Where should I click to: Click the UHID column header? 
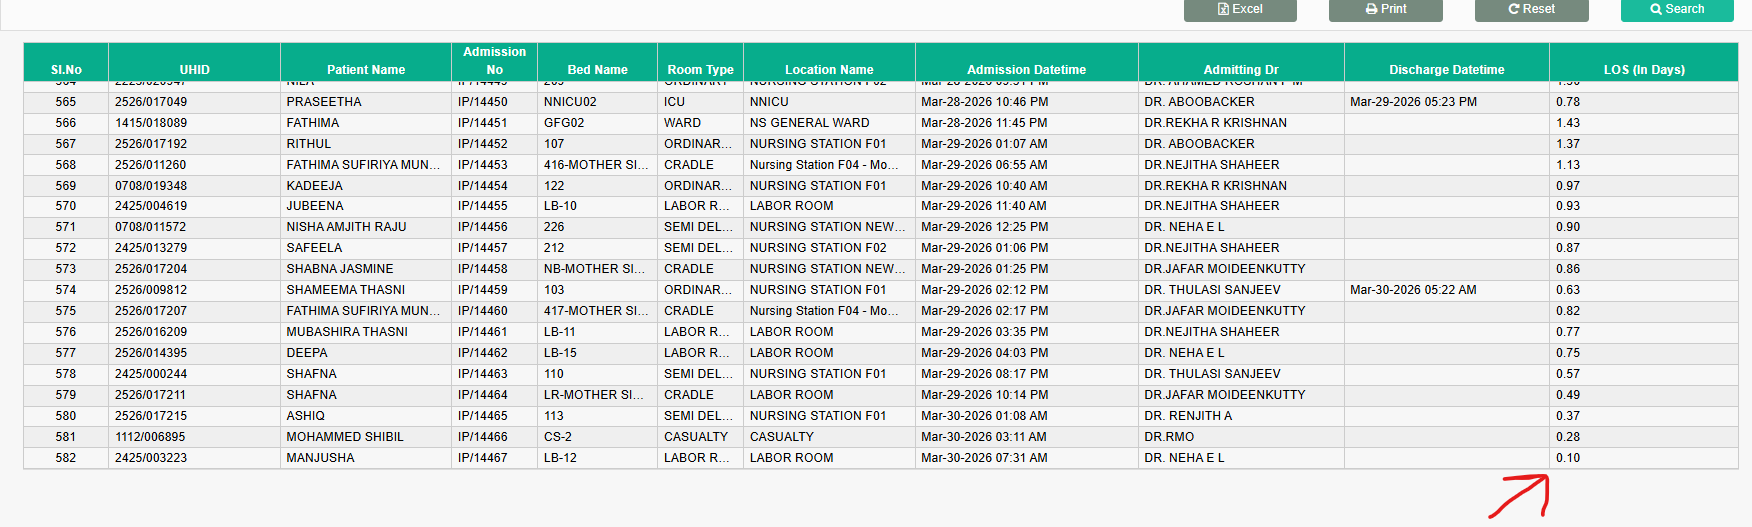[x=194, y=69]
